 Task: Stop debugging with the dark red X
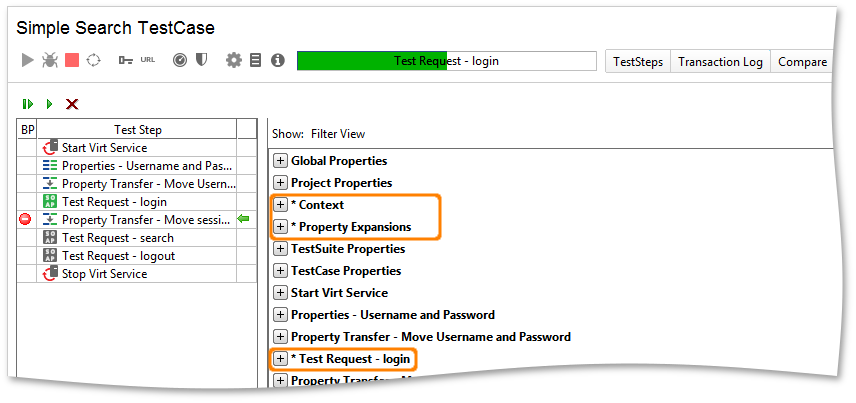(x=72, y=104)
